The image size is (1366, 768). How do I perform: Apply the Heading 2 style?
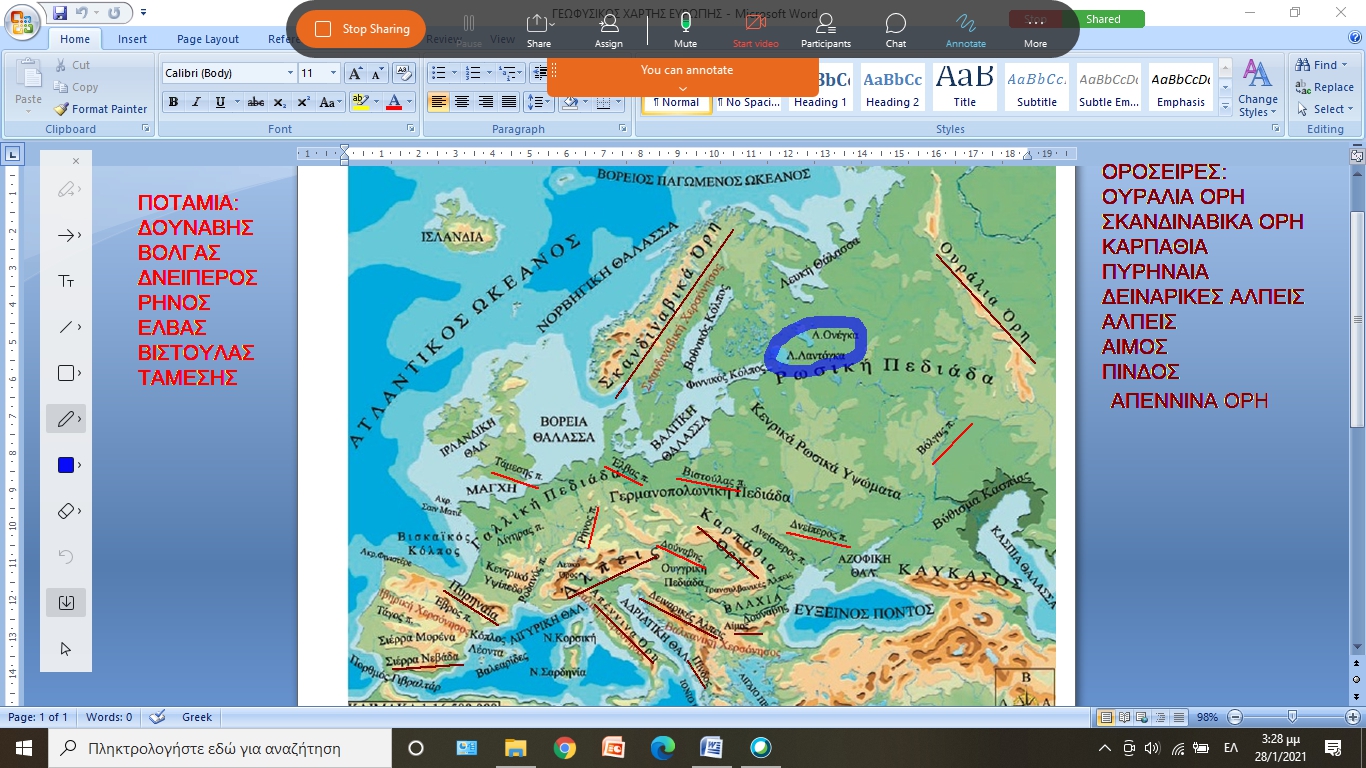[x=892, y=88]
